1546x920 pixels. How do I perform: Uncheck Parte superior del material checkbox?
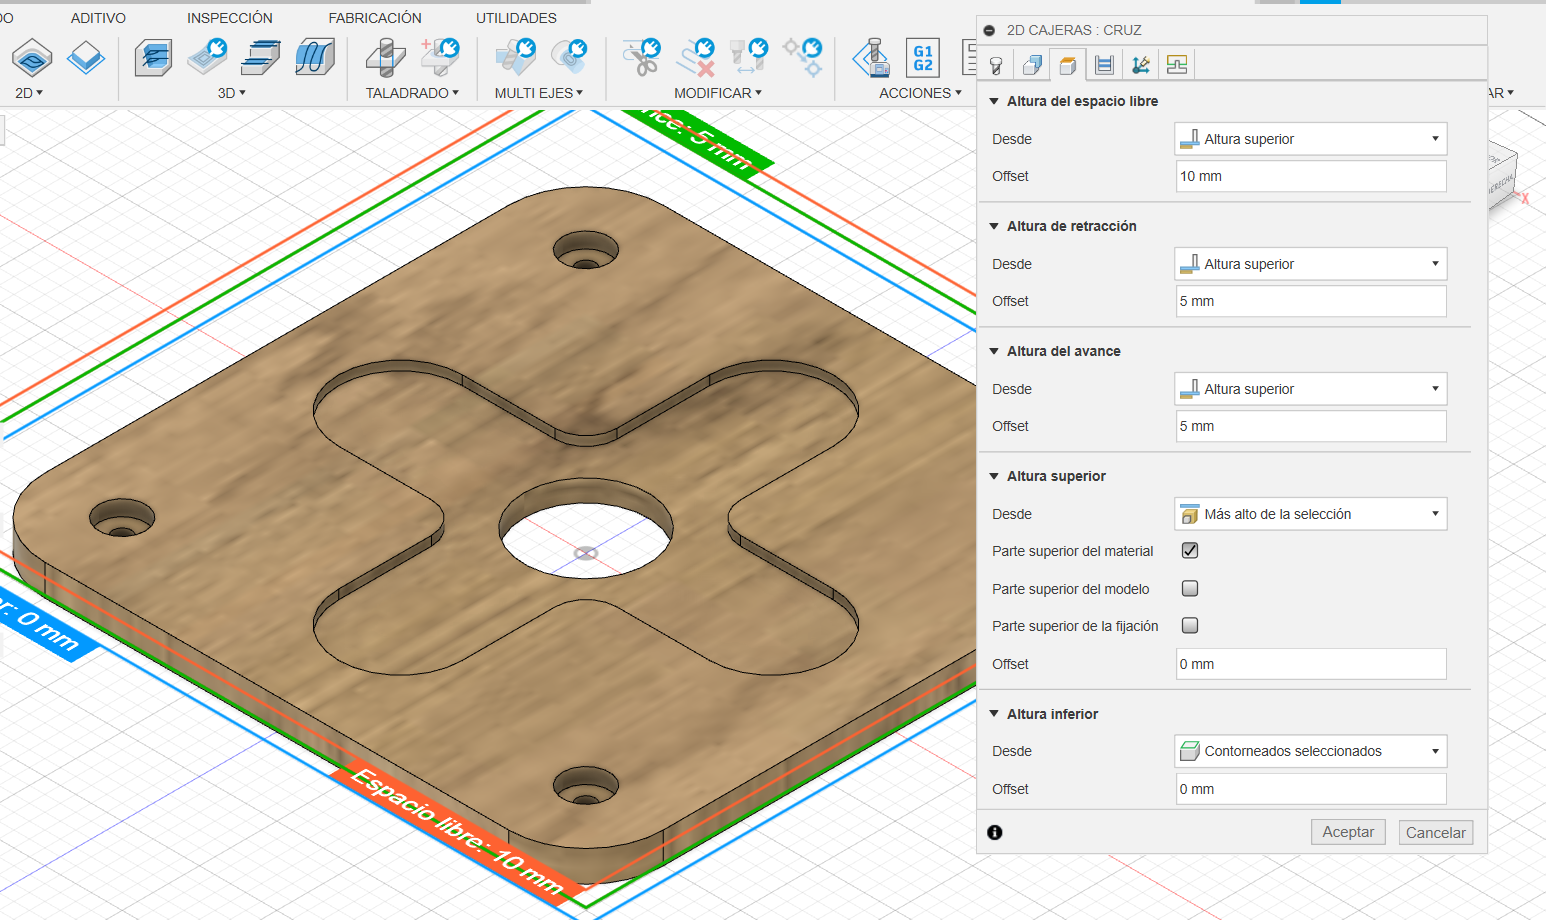pos(1190,550)
